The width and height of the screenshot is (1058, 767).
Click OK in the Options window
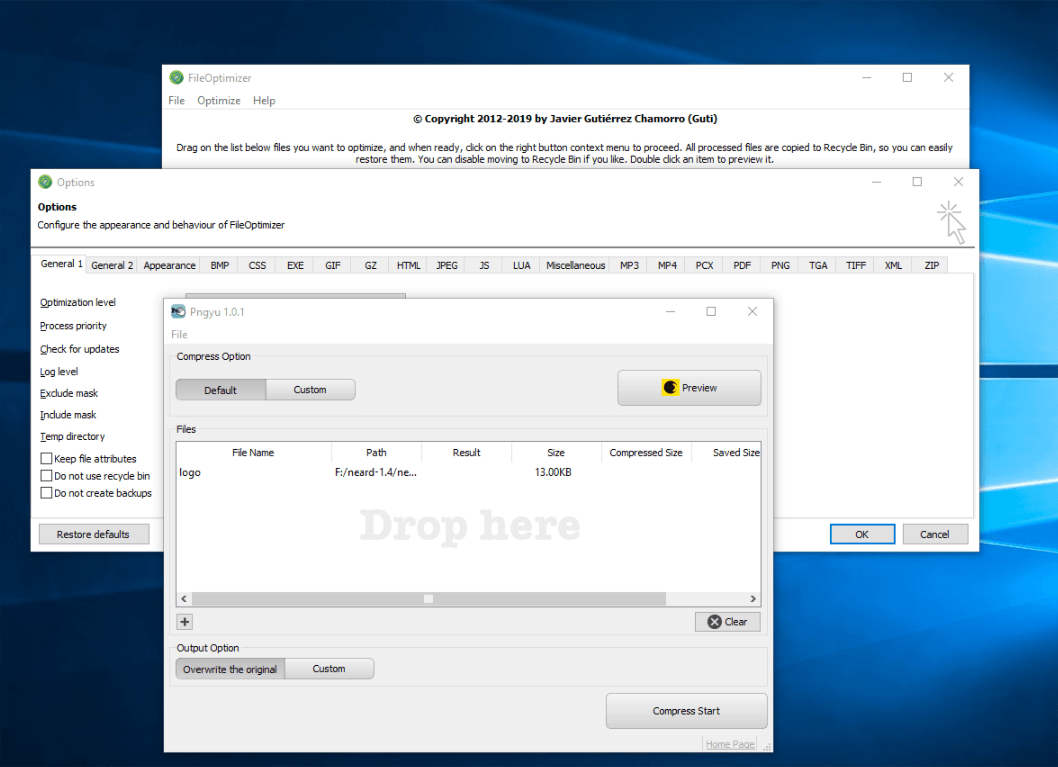click(x=862, y=534)
